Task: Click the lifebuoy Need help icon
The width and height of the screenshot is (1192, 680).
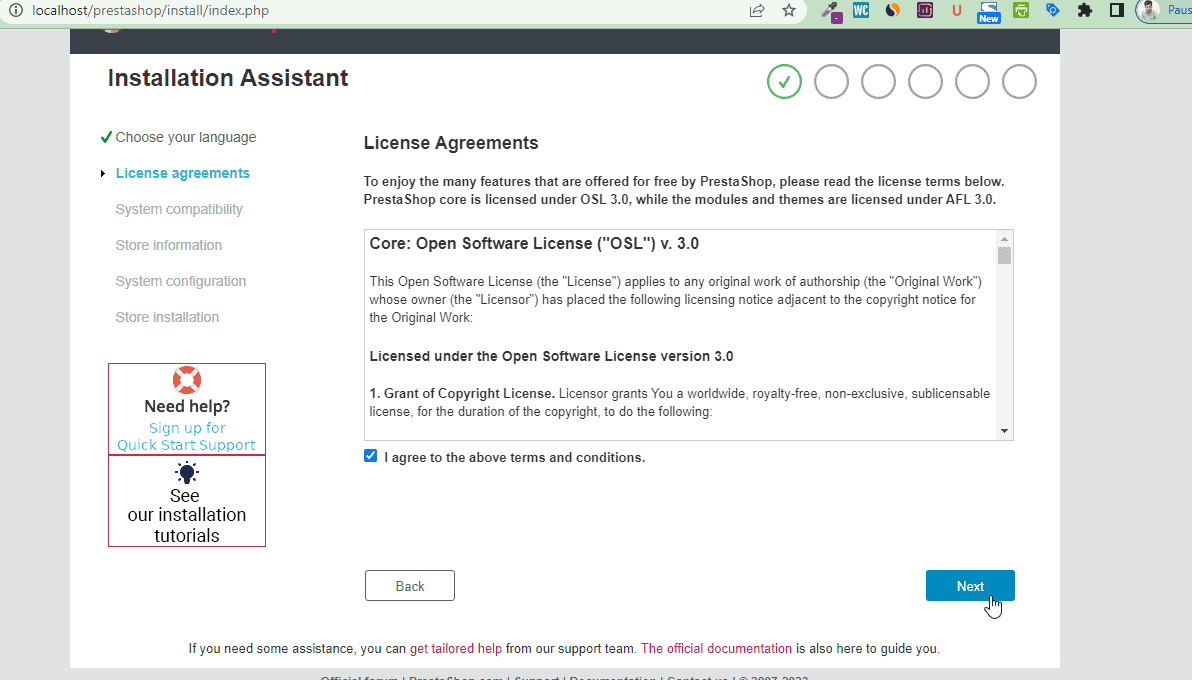Action: pos(186,380)
